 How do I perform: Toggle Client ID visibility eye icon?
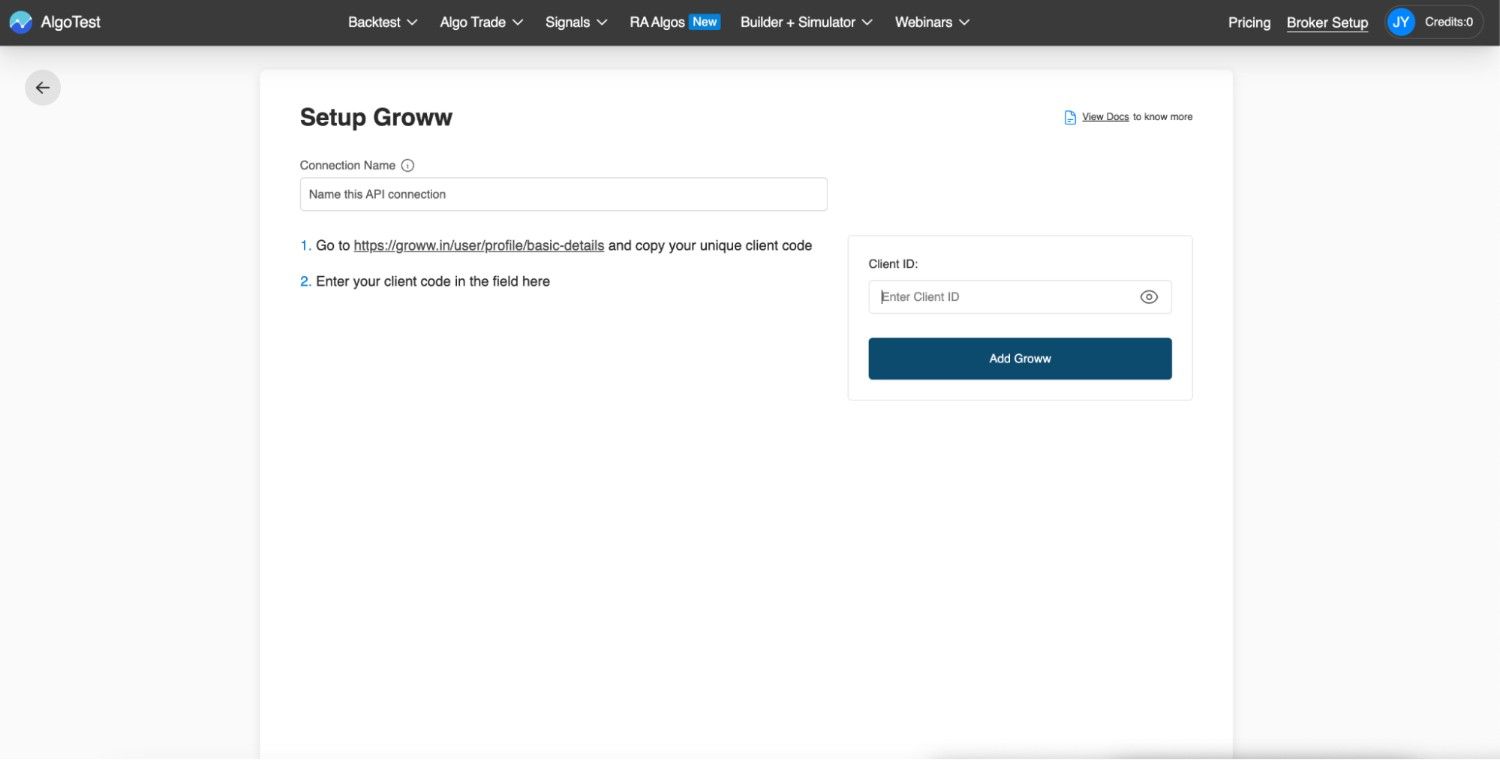tap(1149, 297)
